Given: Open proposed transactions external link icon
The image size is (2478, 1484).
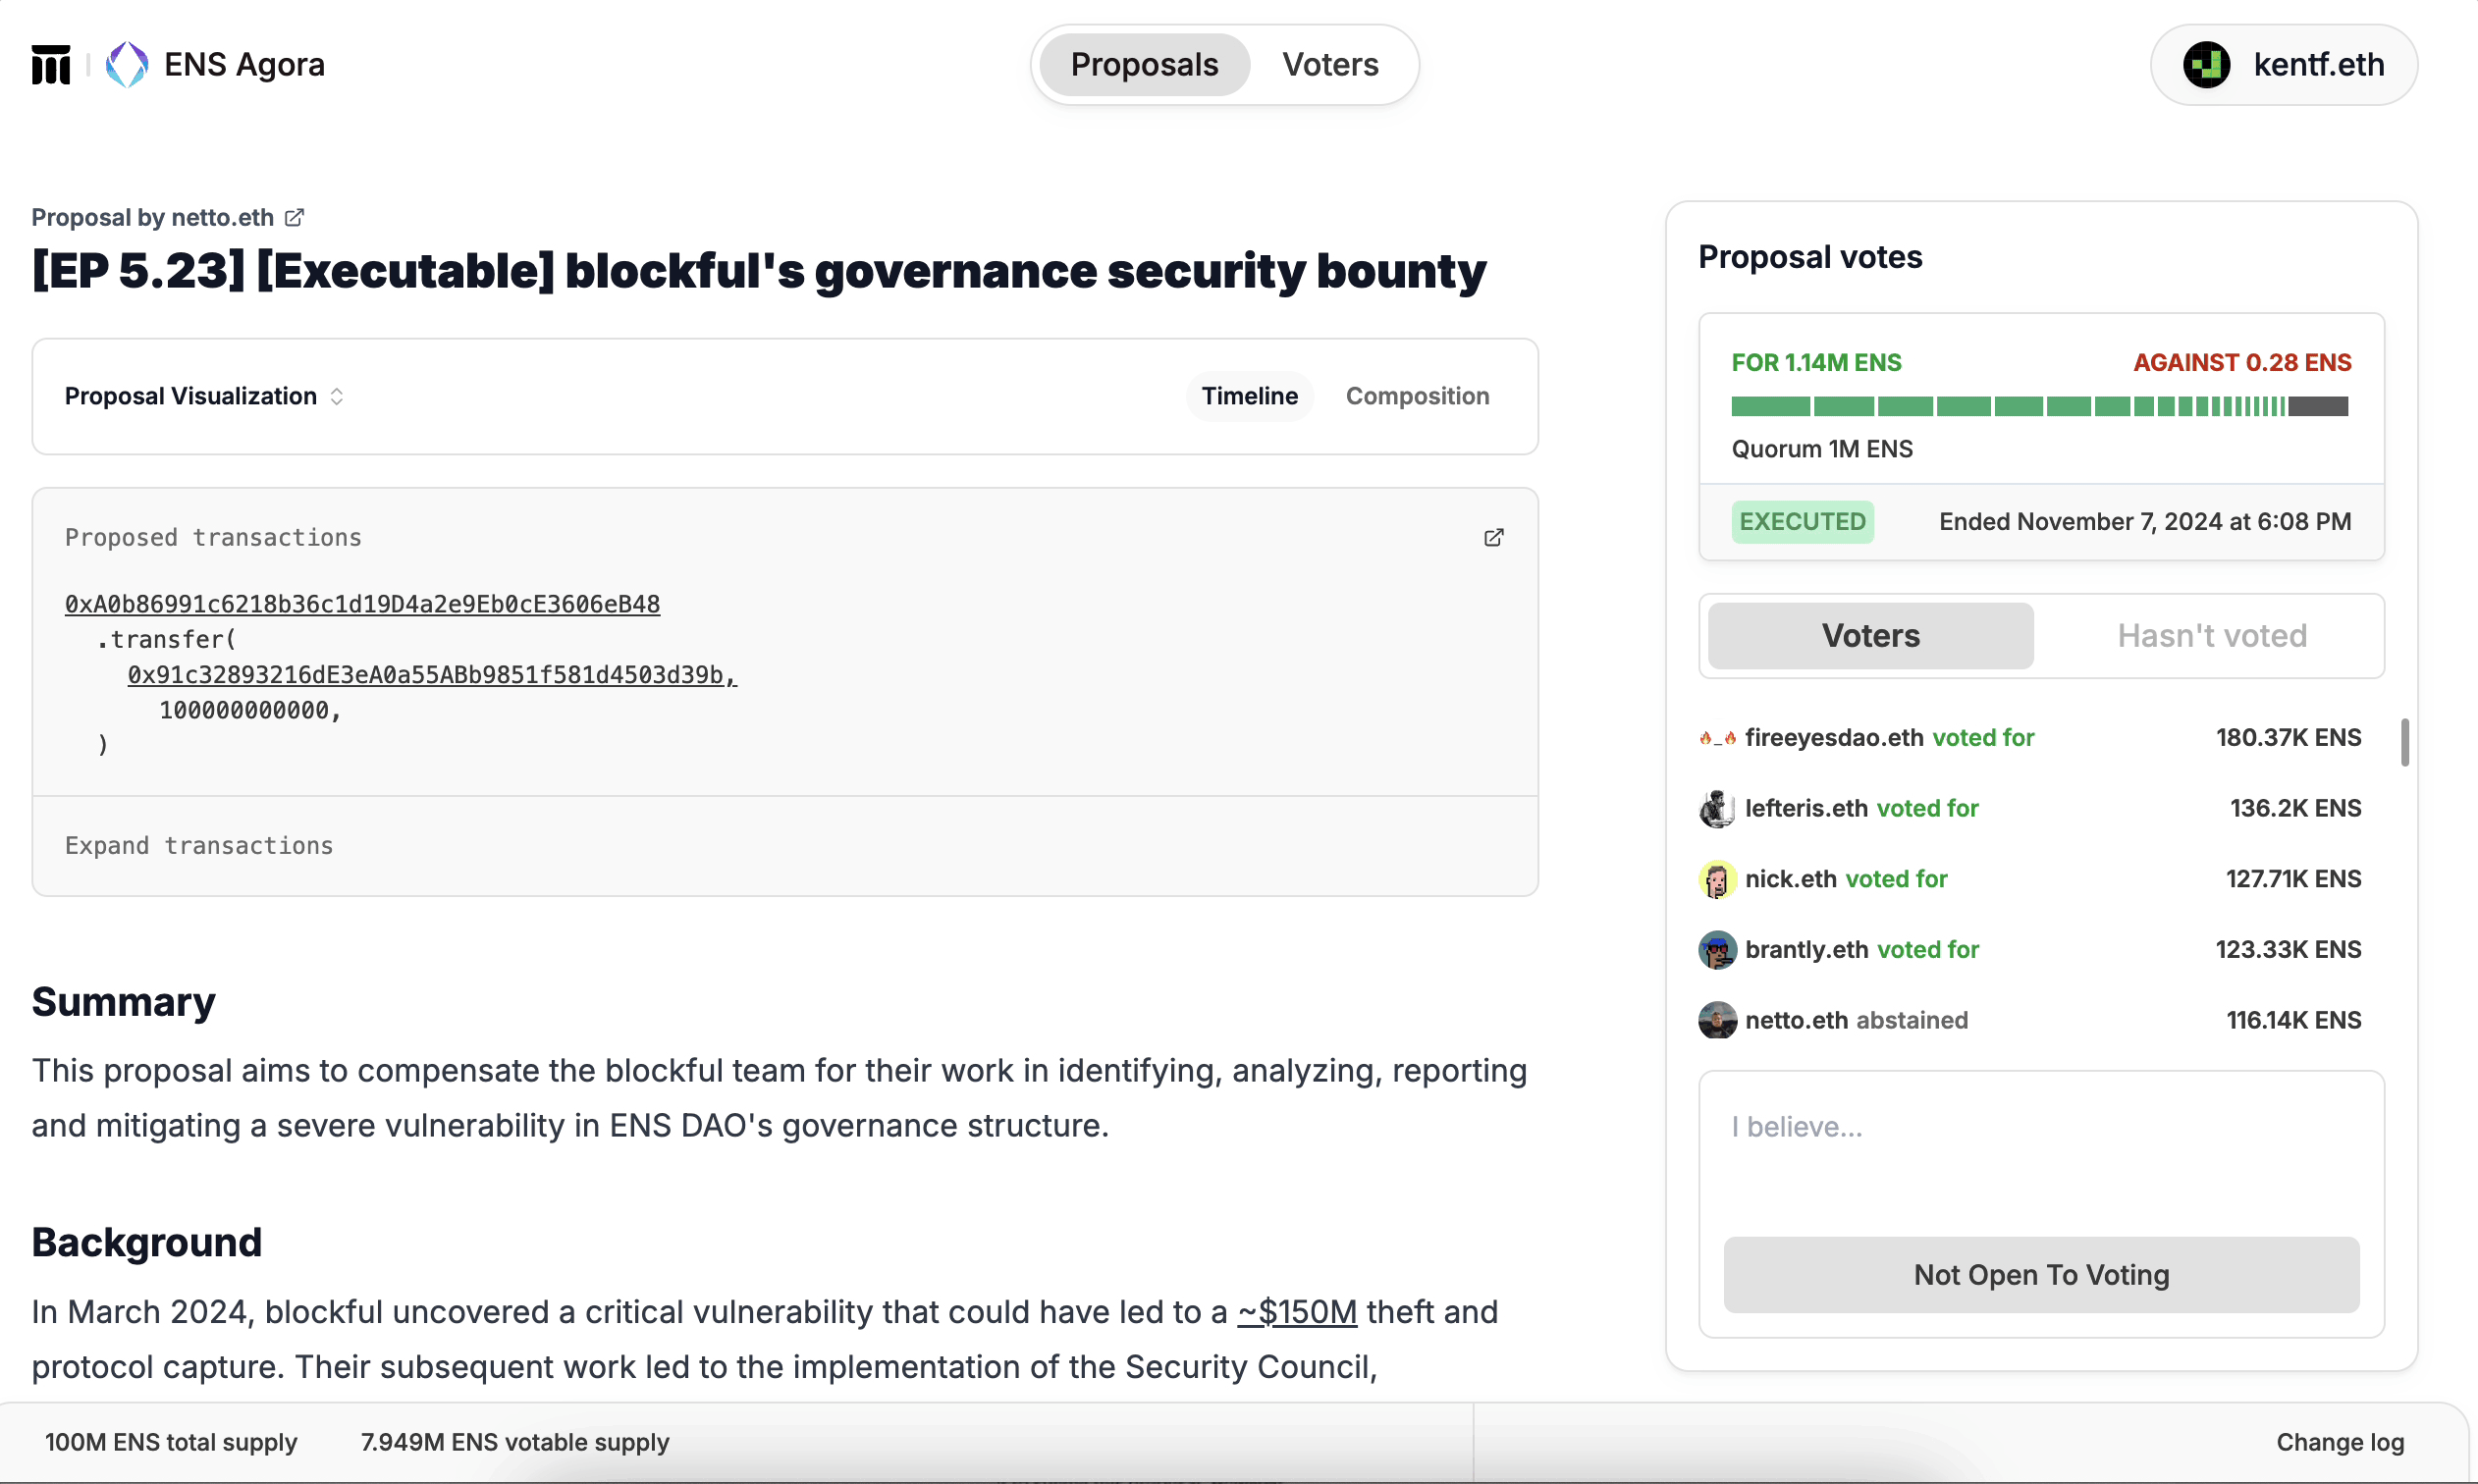Looking at the screenshot, I should coord(1493,537).
